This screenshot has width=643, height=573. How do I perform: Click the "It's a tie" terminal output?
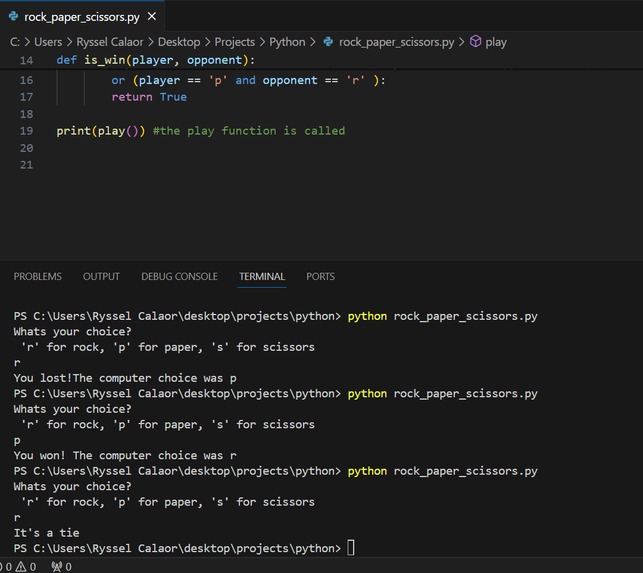46,533
